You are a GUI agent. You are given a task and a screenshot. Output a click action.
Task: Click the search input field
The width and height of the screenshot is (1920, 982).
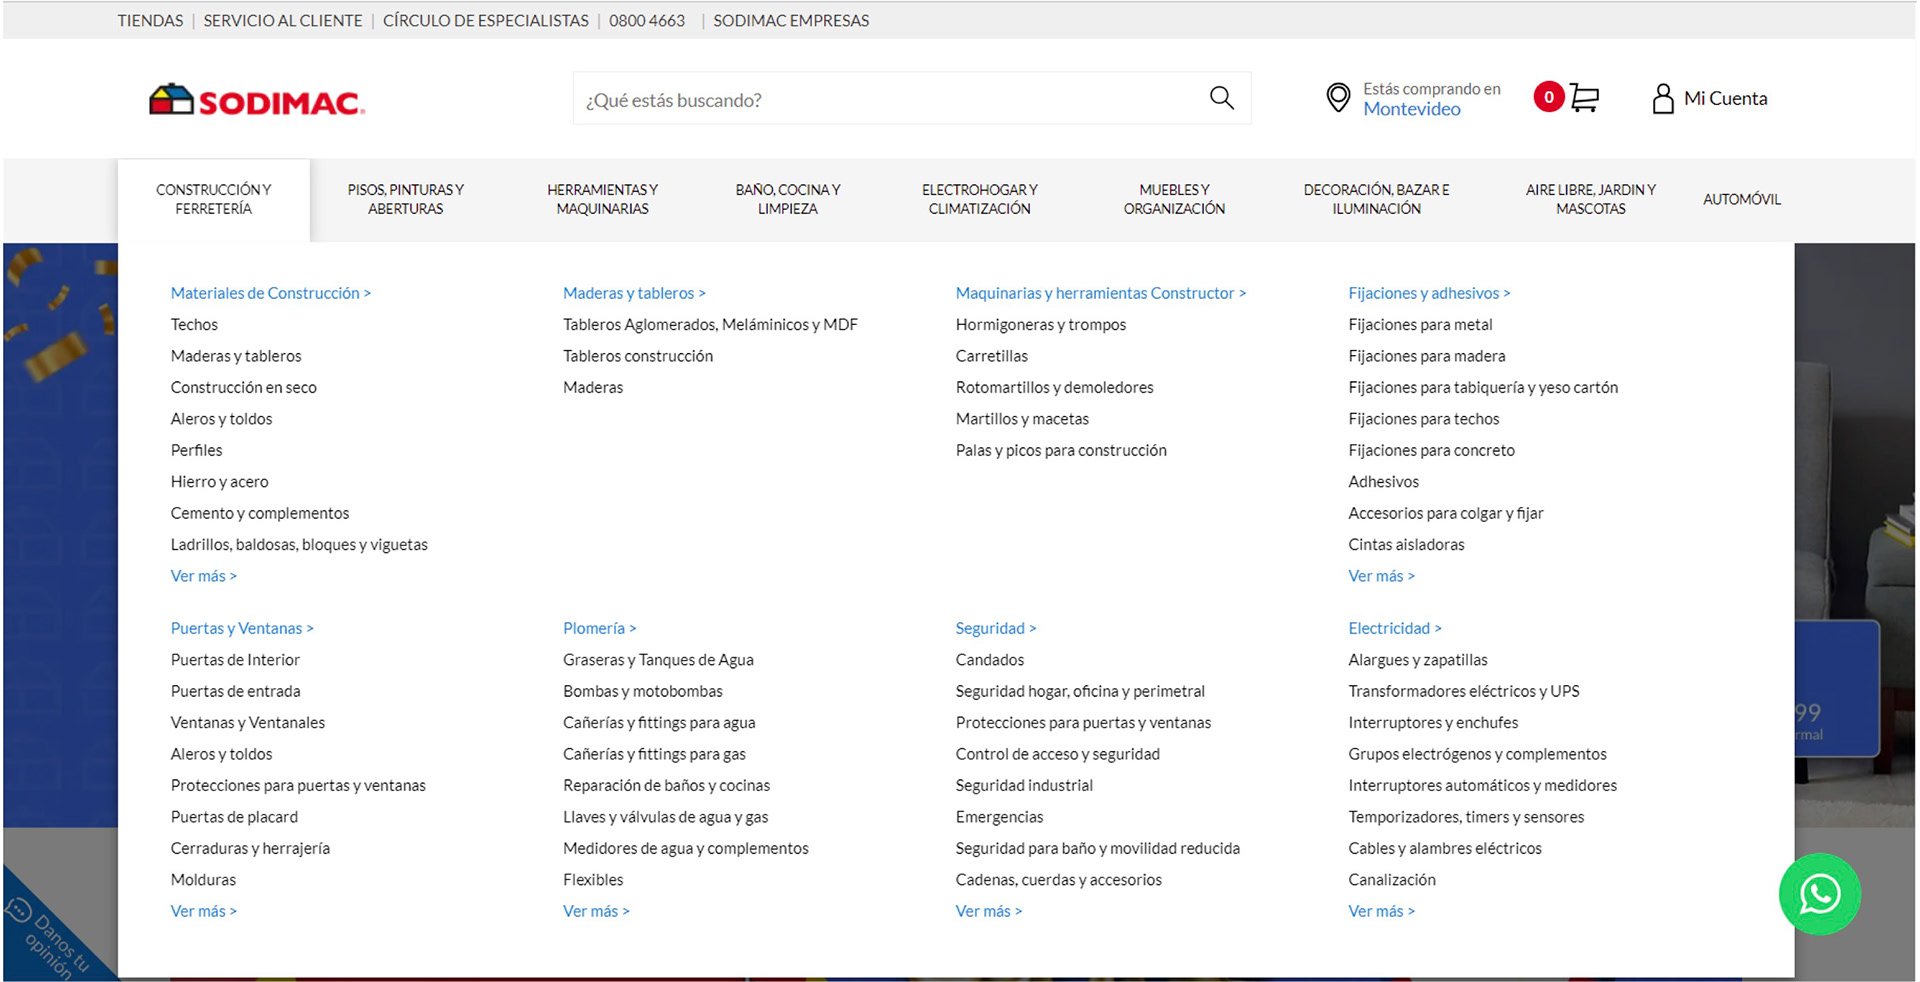tap(911, 99)
